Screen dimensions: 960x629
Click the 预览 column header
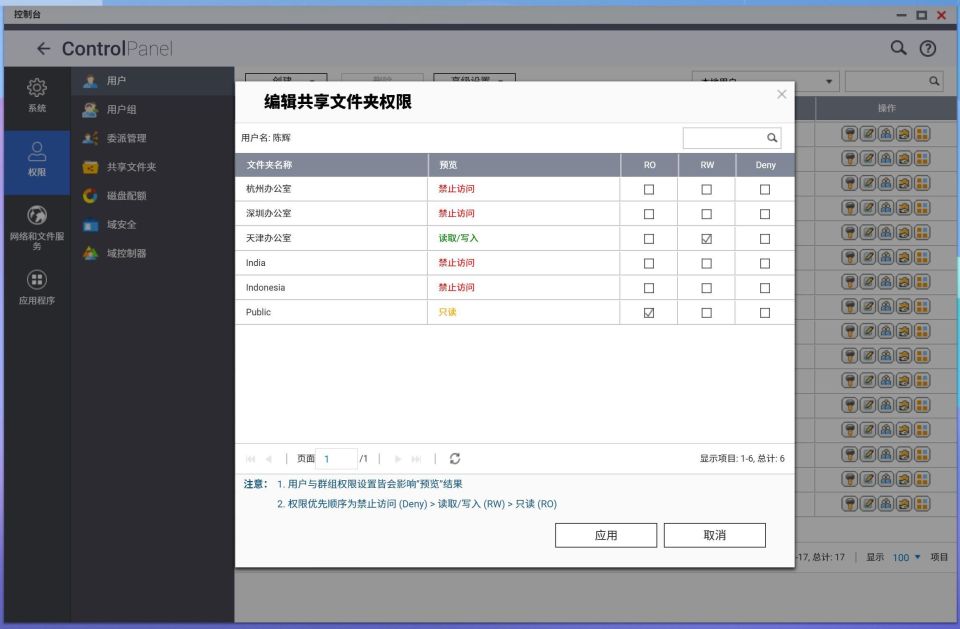pyautogui.click(x=524, y=165)
